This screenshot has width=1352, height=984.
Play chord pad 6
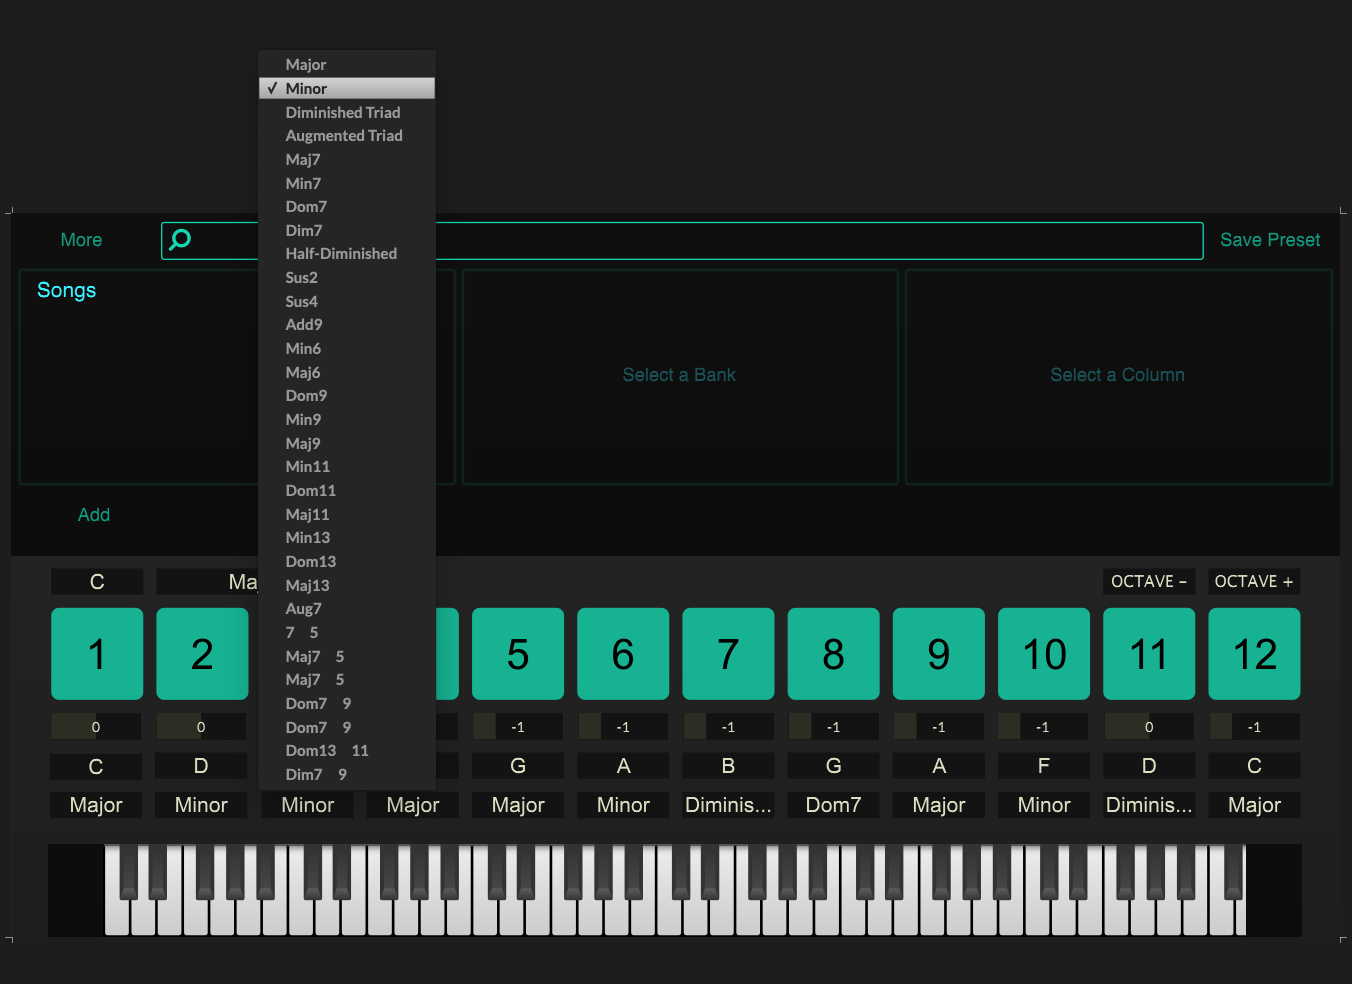[623, 654]
